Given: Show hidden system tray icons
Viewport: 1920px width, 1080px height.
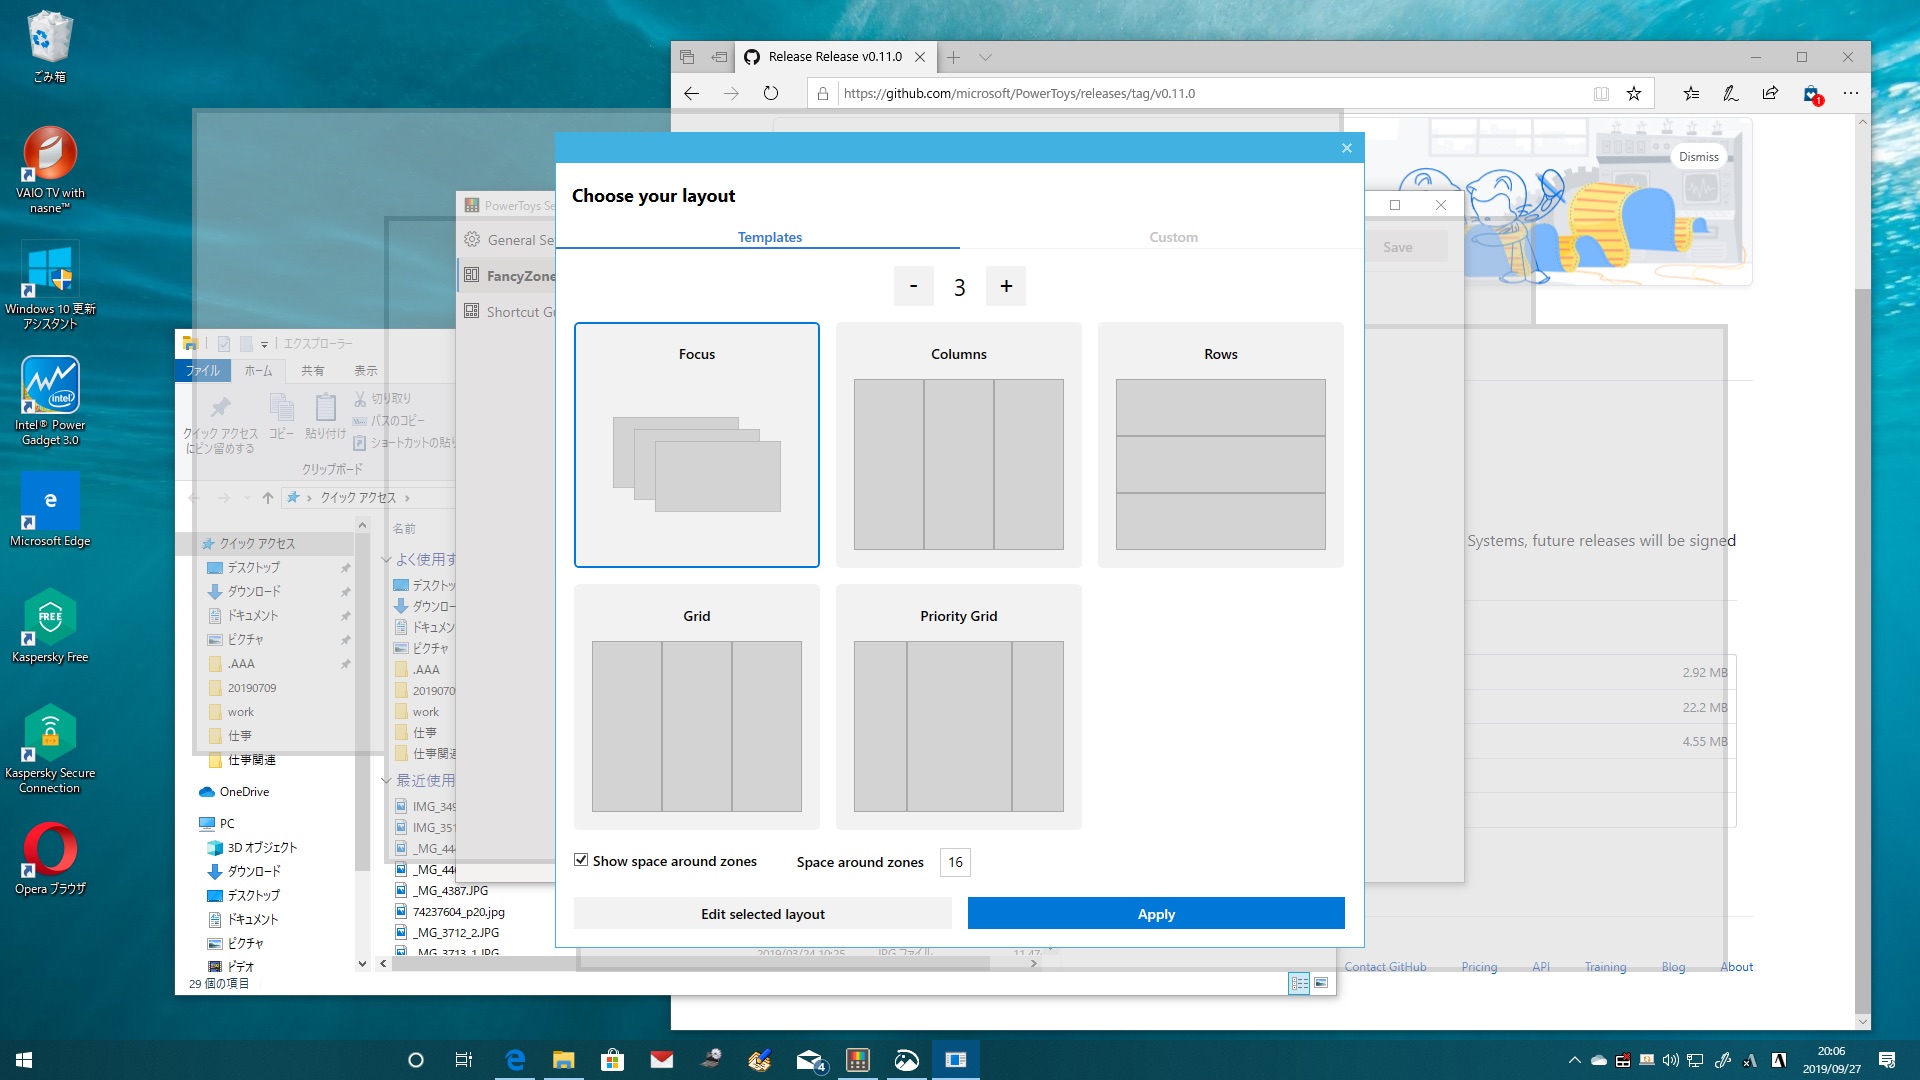Looking at the screenshot, I should (x=1574, y=1060).
